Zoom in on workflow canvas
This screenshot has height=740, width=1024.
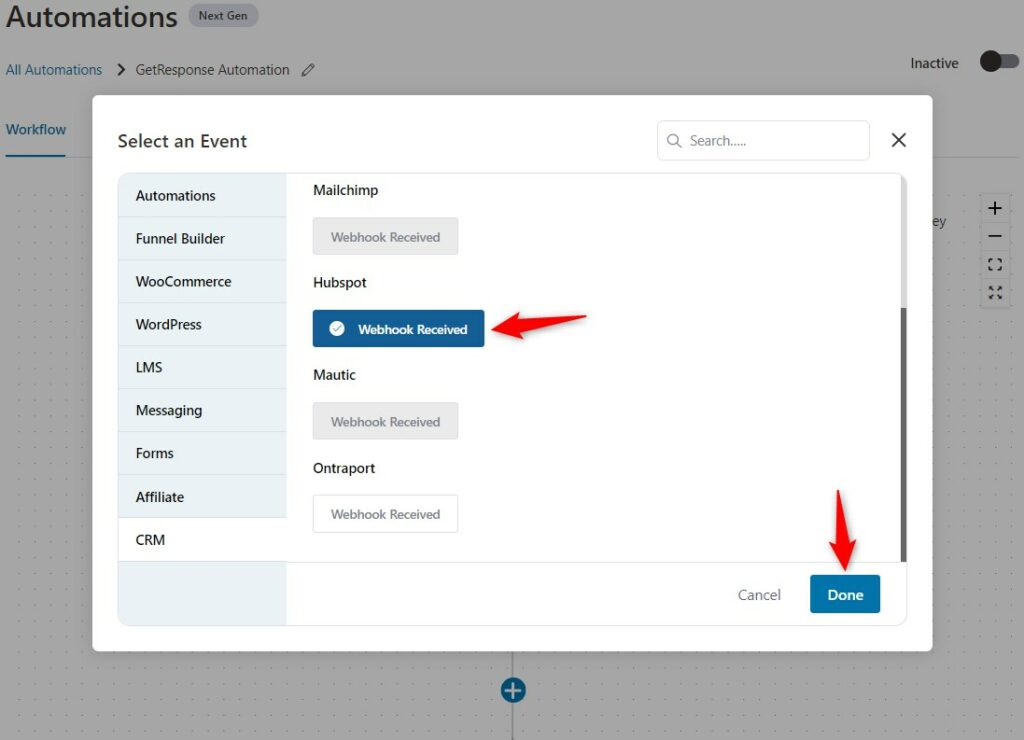(x=995, y=208)
